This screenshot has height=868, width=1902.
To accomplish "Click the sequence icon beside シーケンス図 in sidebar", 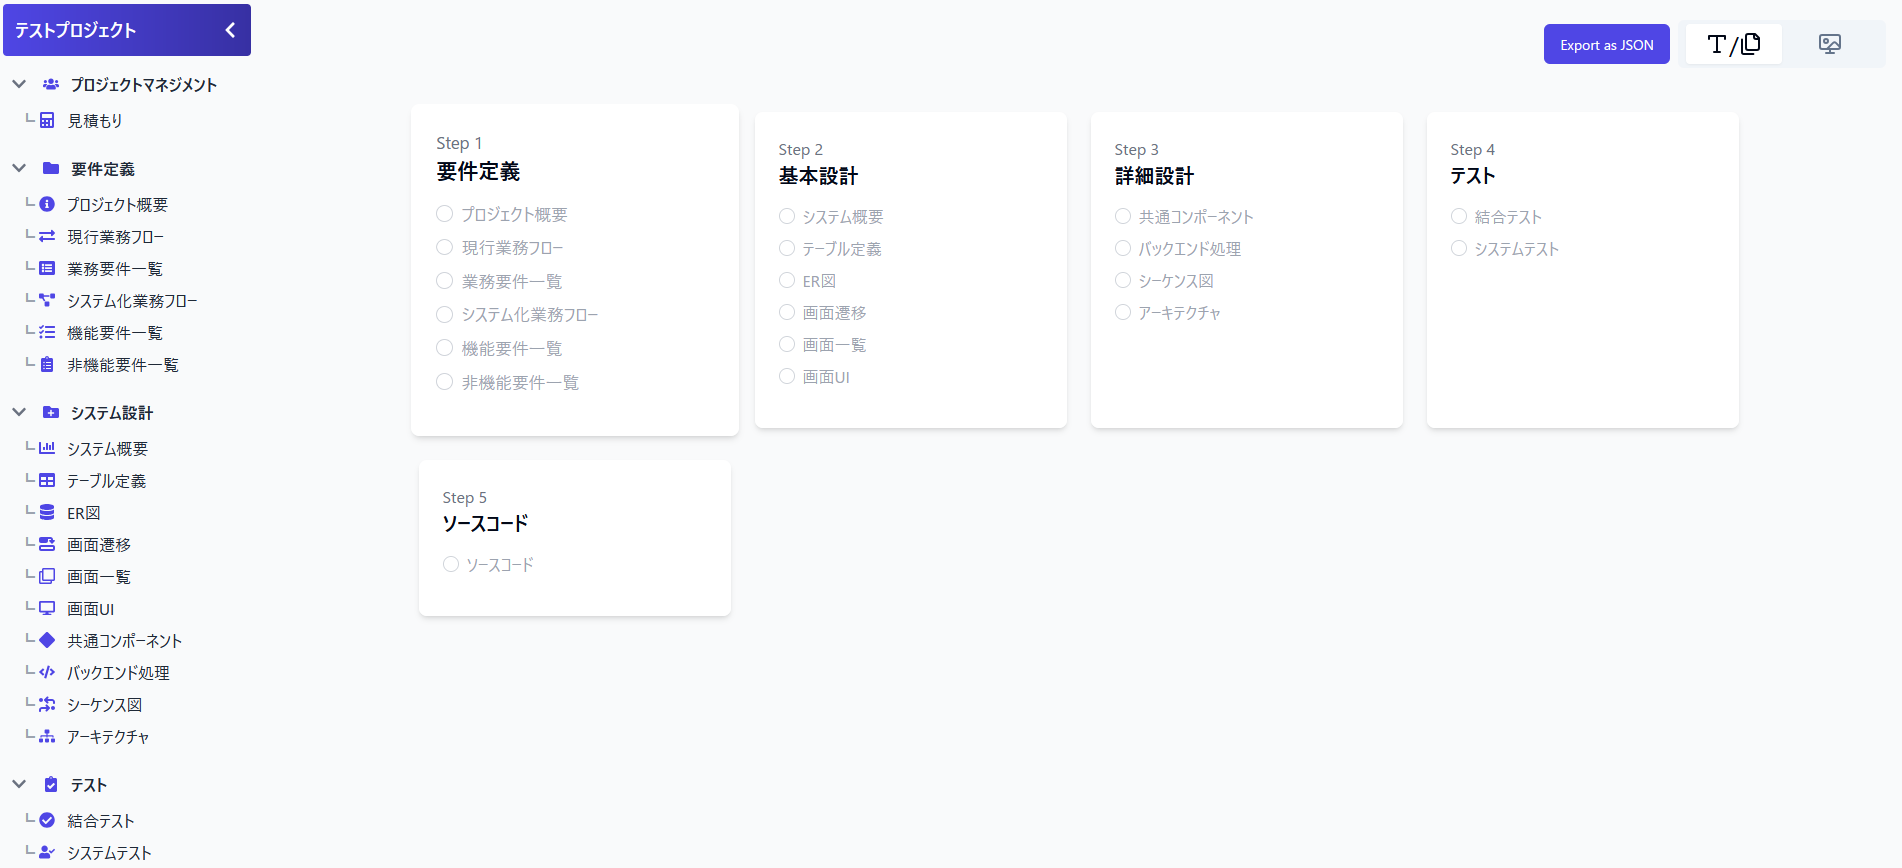I will click(47, 704).
